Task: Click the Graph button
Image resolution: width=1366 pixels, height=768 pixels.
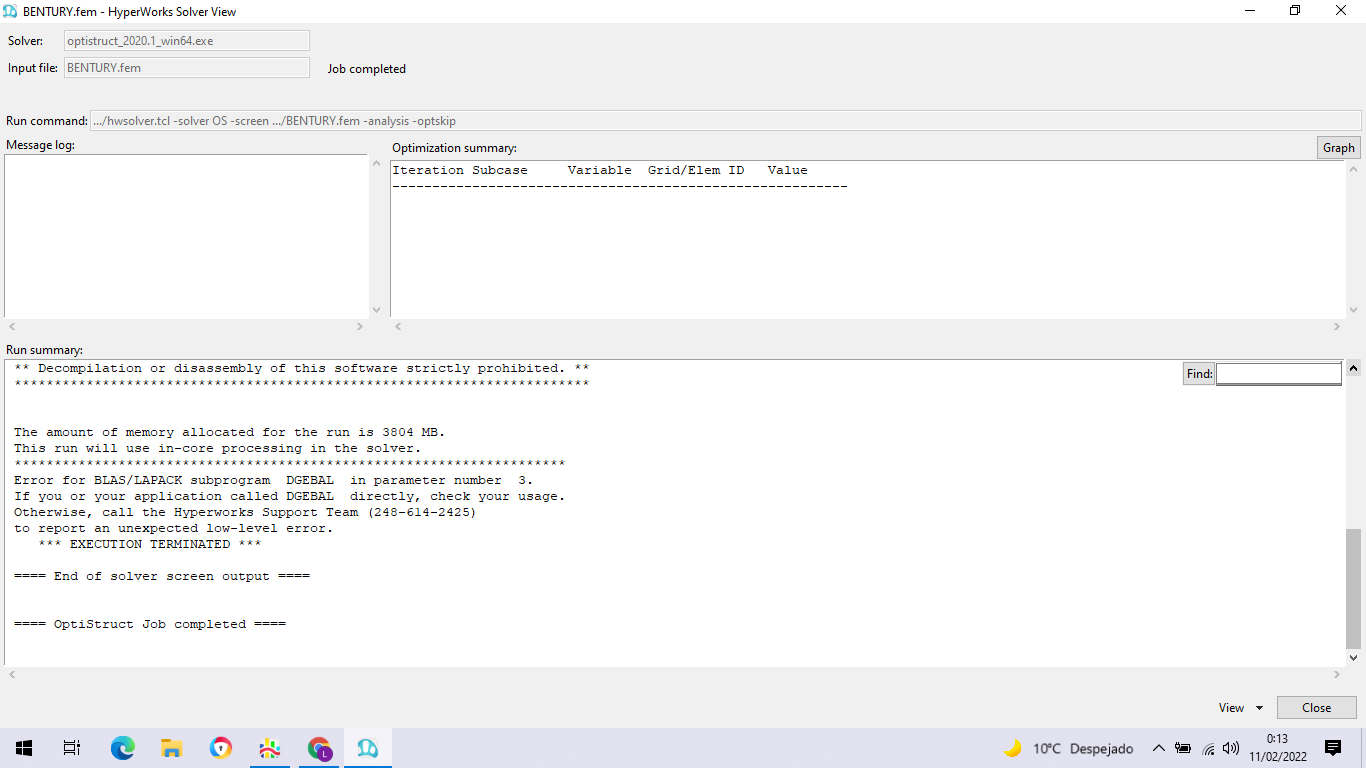Action: click(x=1338, y=148)
